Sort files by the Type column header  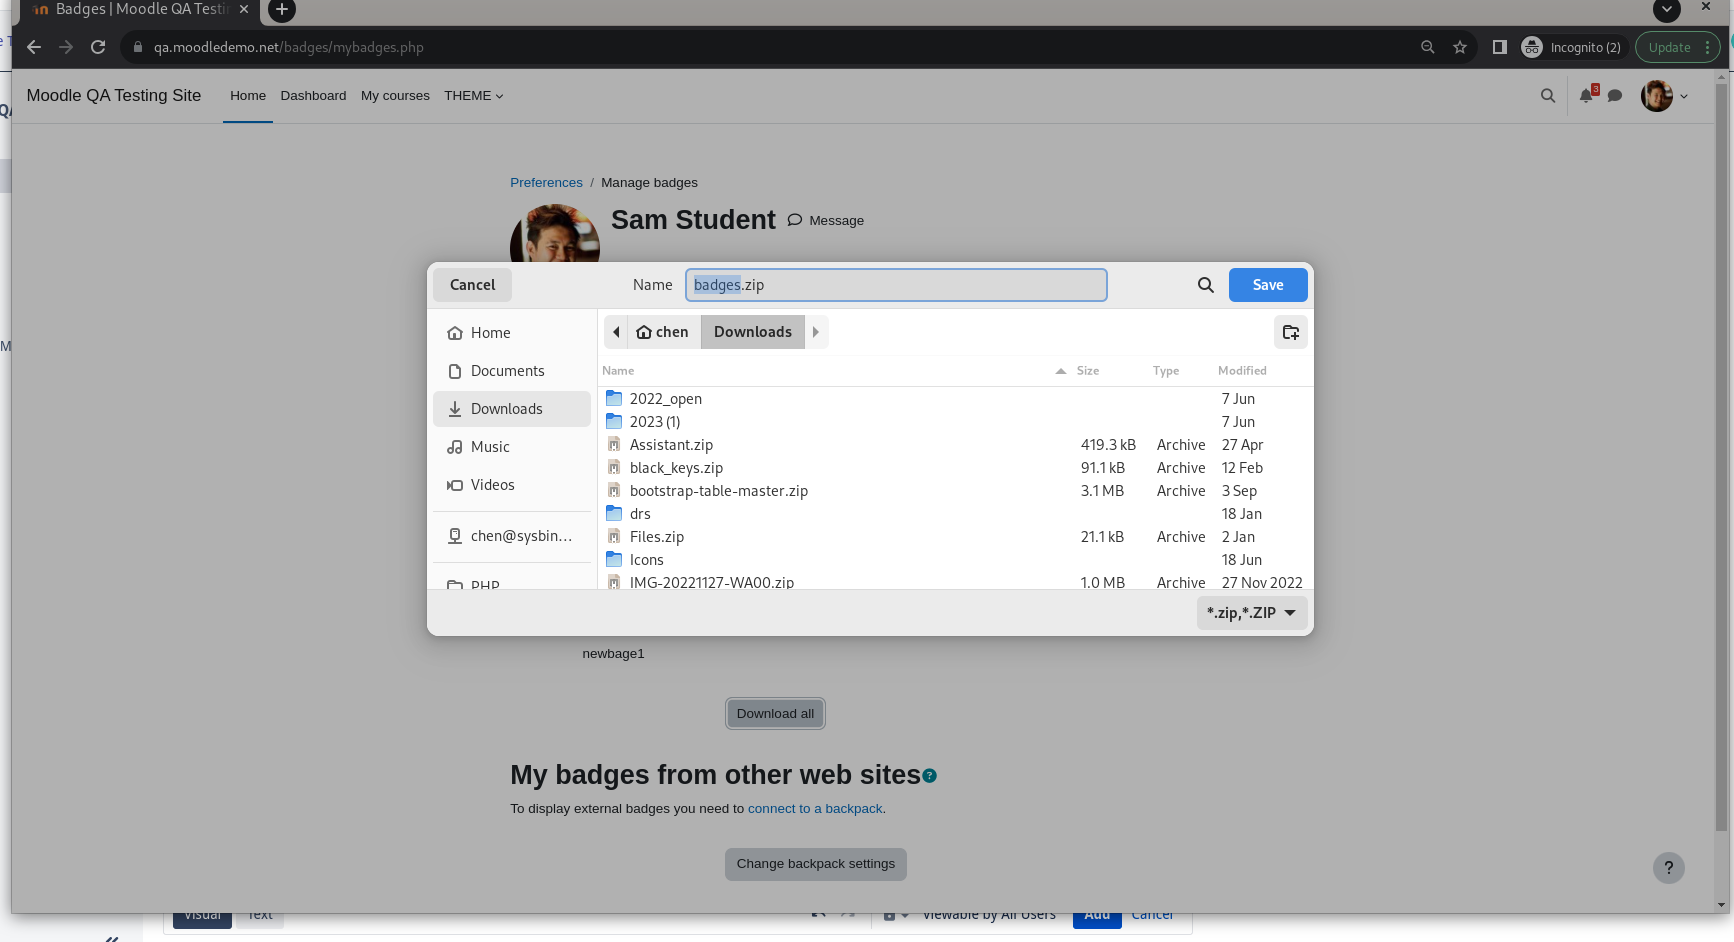coord(1166,371)
